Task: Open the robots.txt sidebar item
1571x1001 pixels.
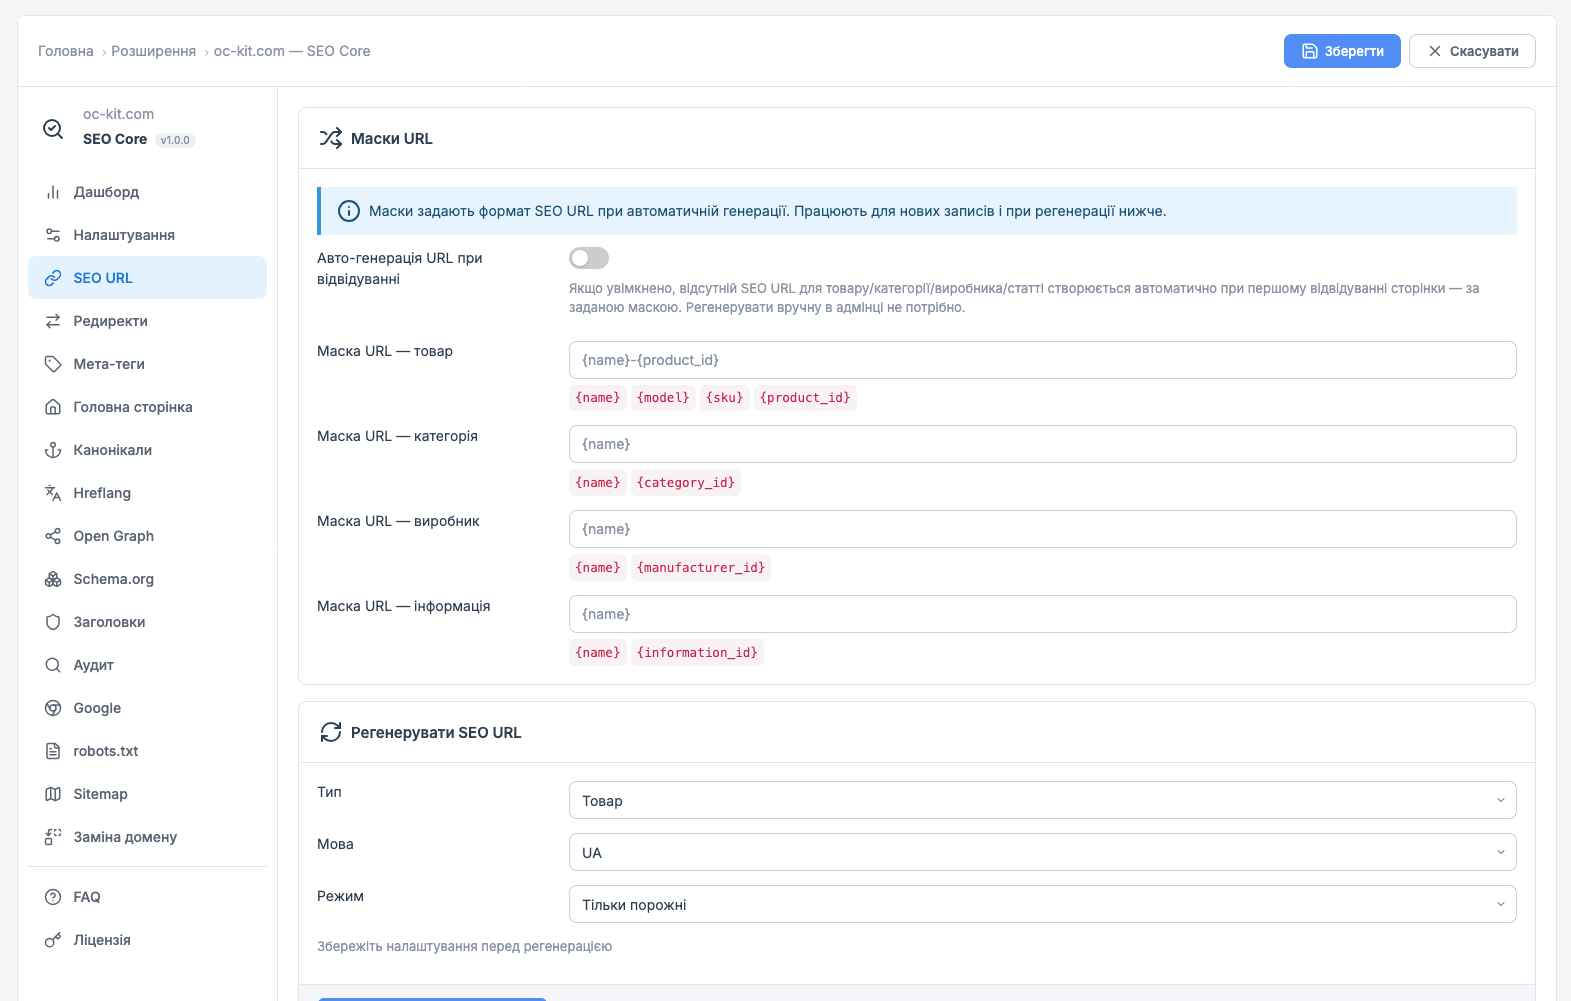Action: tap(148, 751)
